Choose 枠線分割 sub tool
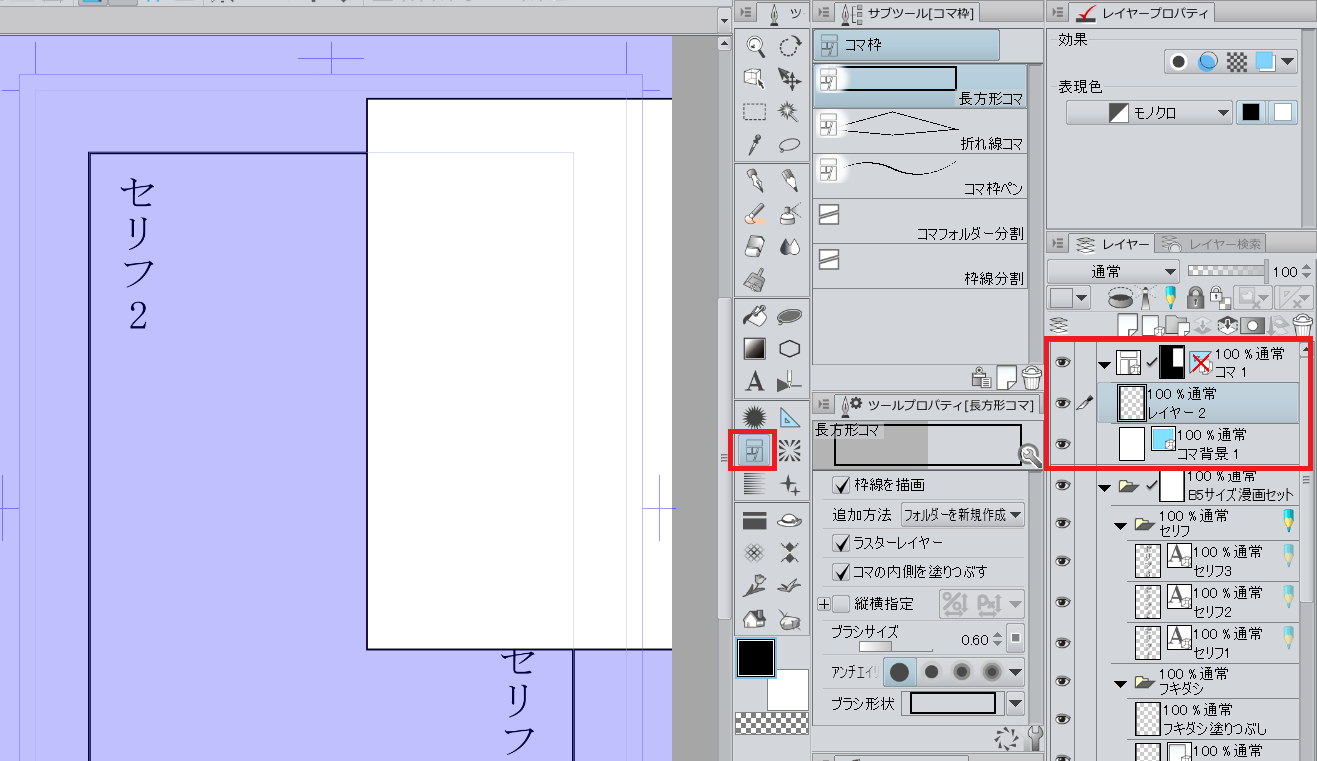The image size is (1317, 761). tap(920, 267)
